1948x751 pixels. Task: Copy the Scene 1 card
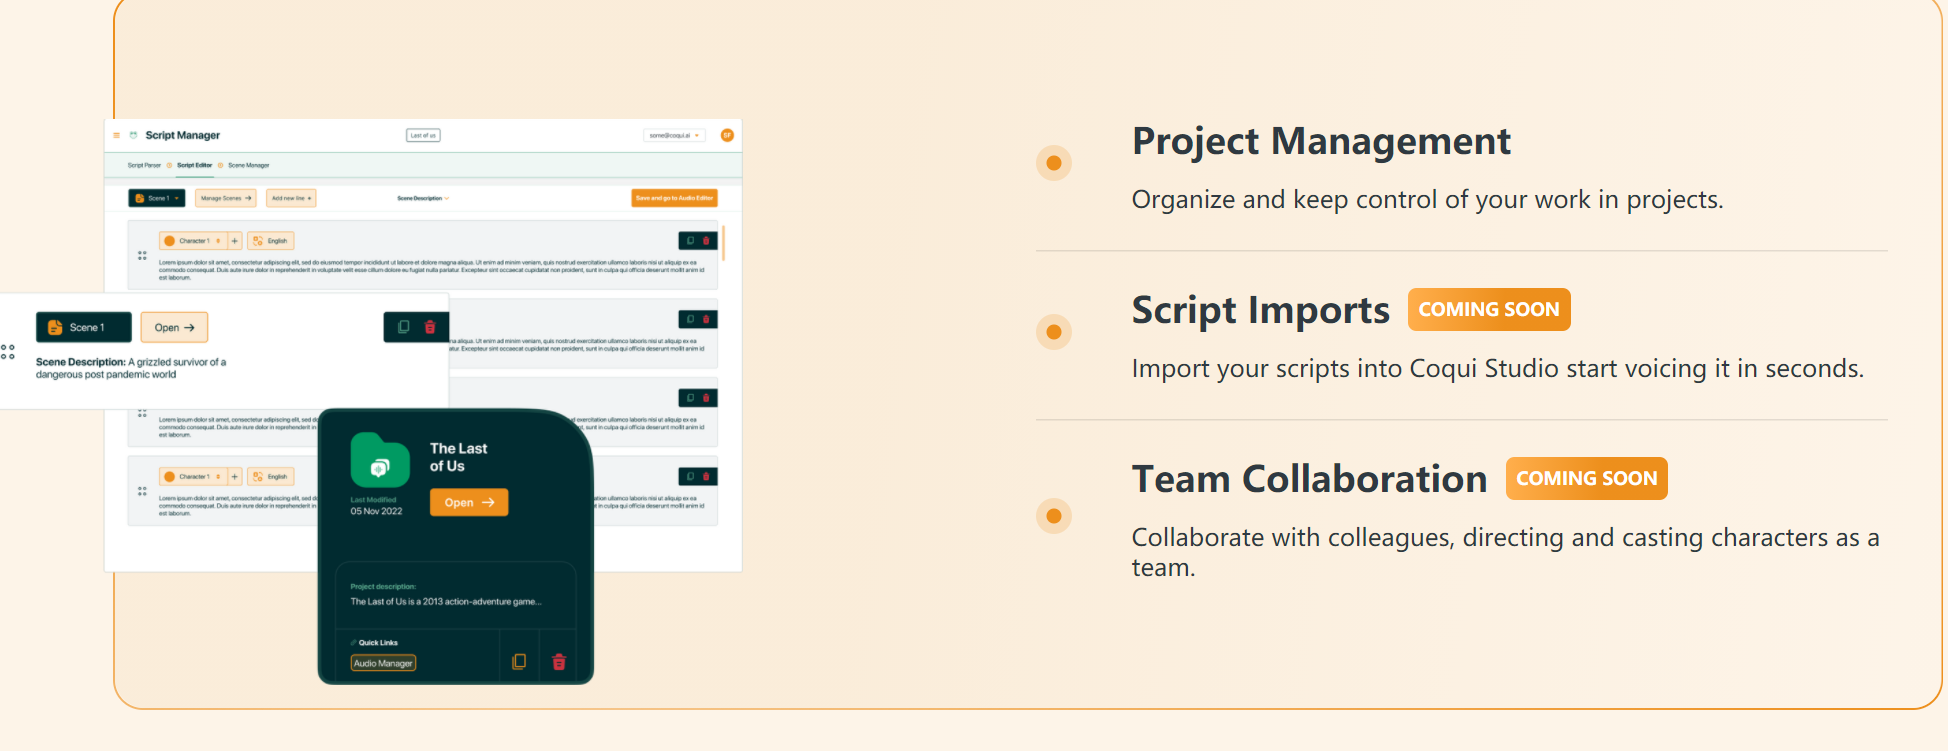pyautogui.click(x=404, y=327)
